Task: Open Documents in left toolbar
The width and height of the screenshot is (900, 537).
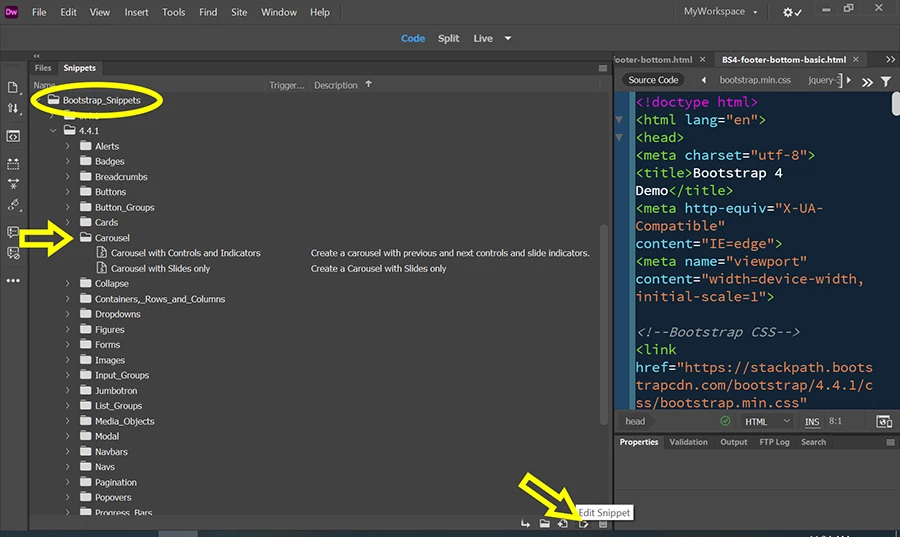Action: pyautogui.click(x=13, y=87)
